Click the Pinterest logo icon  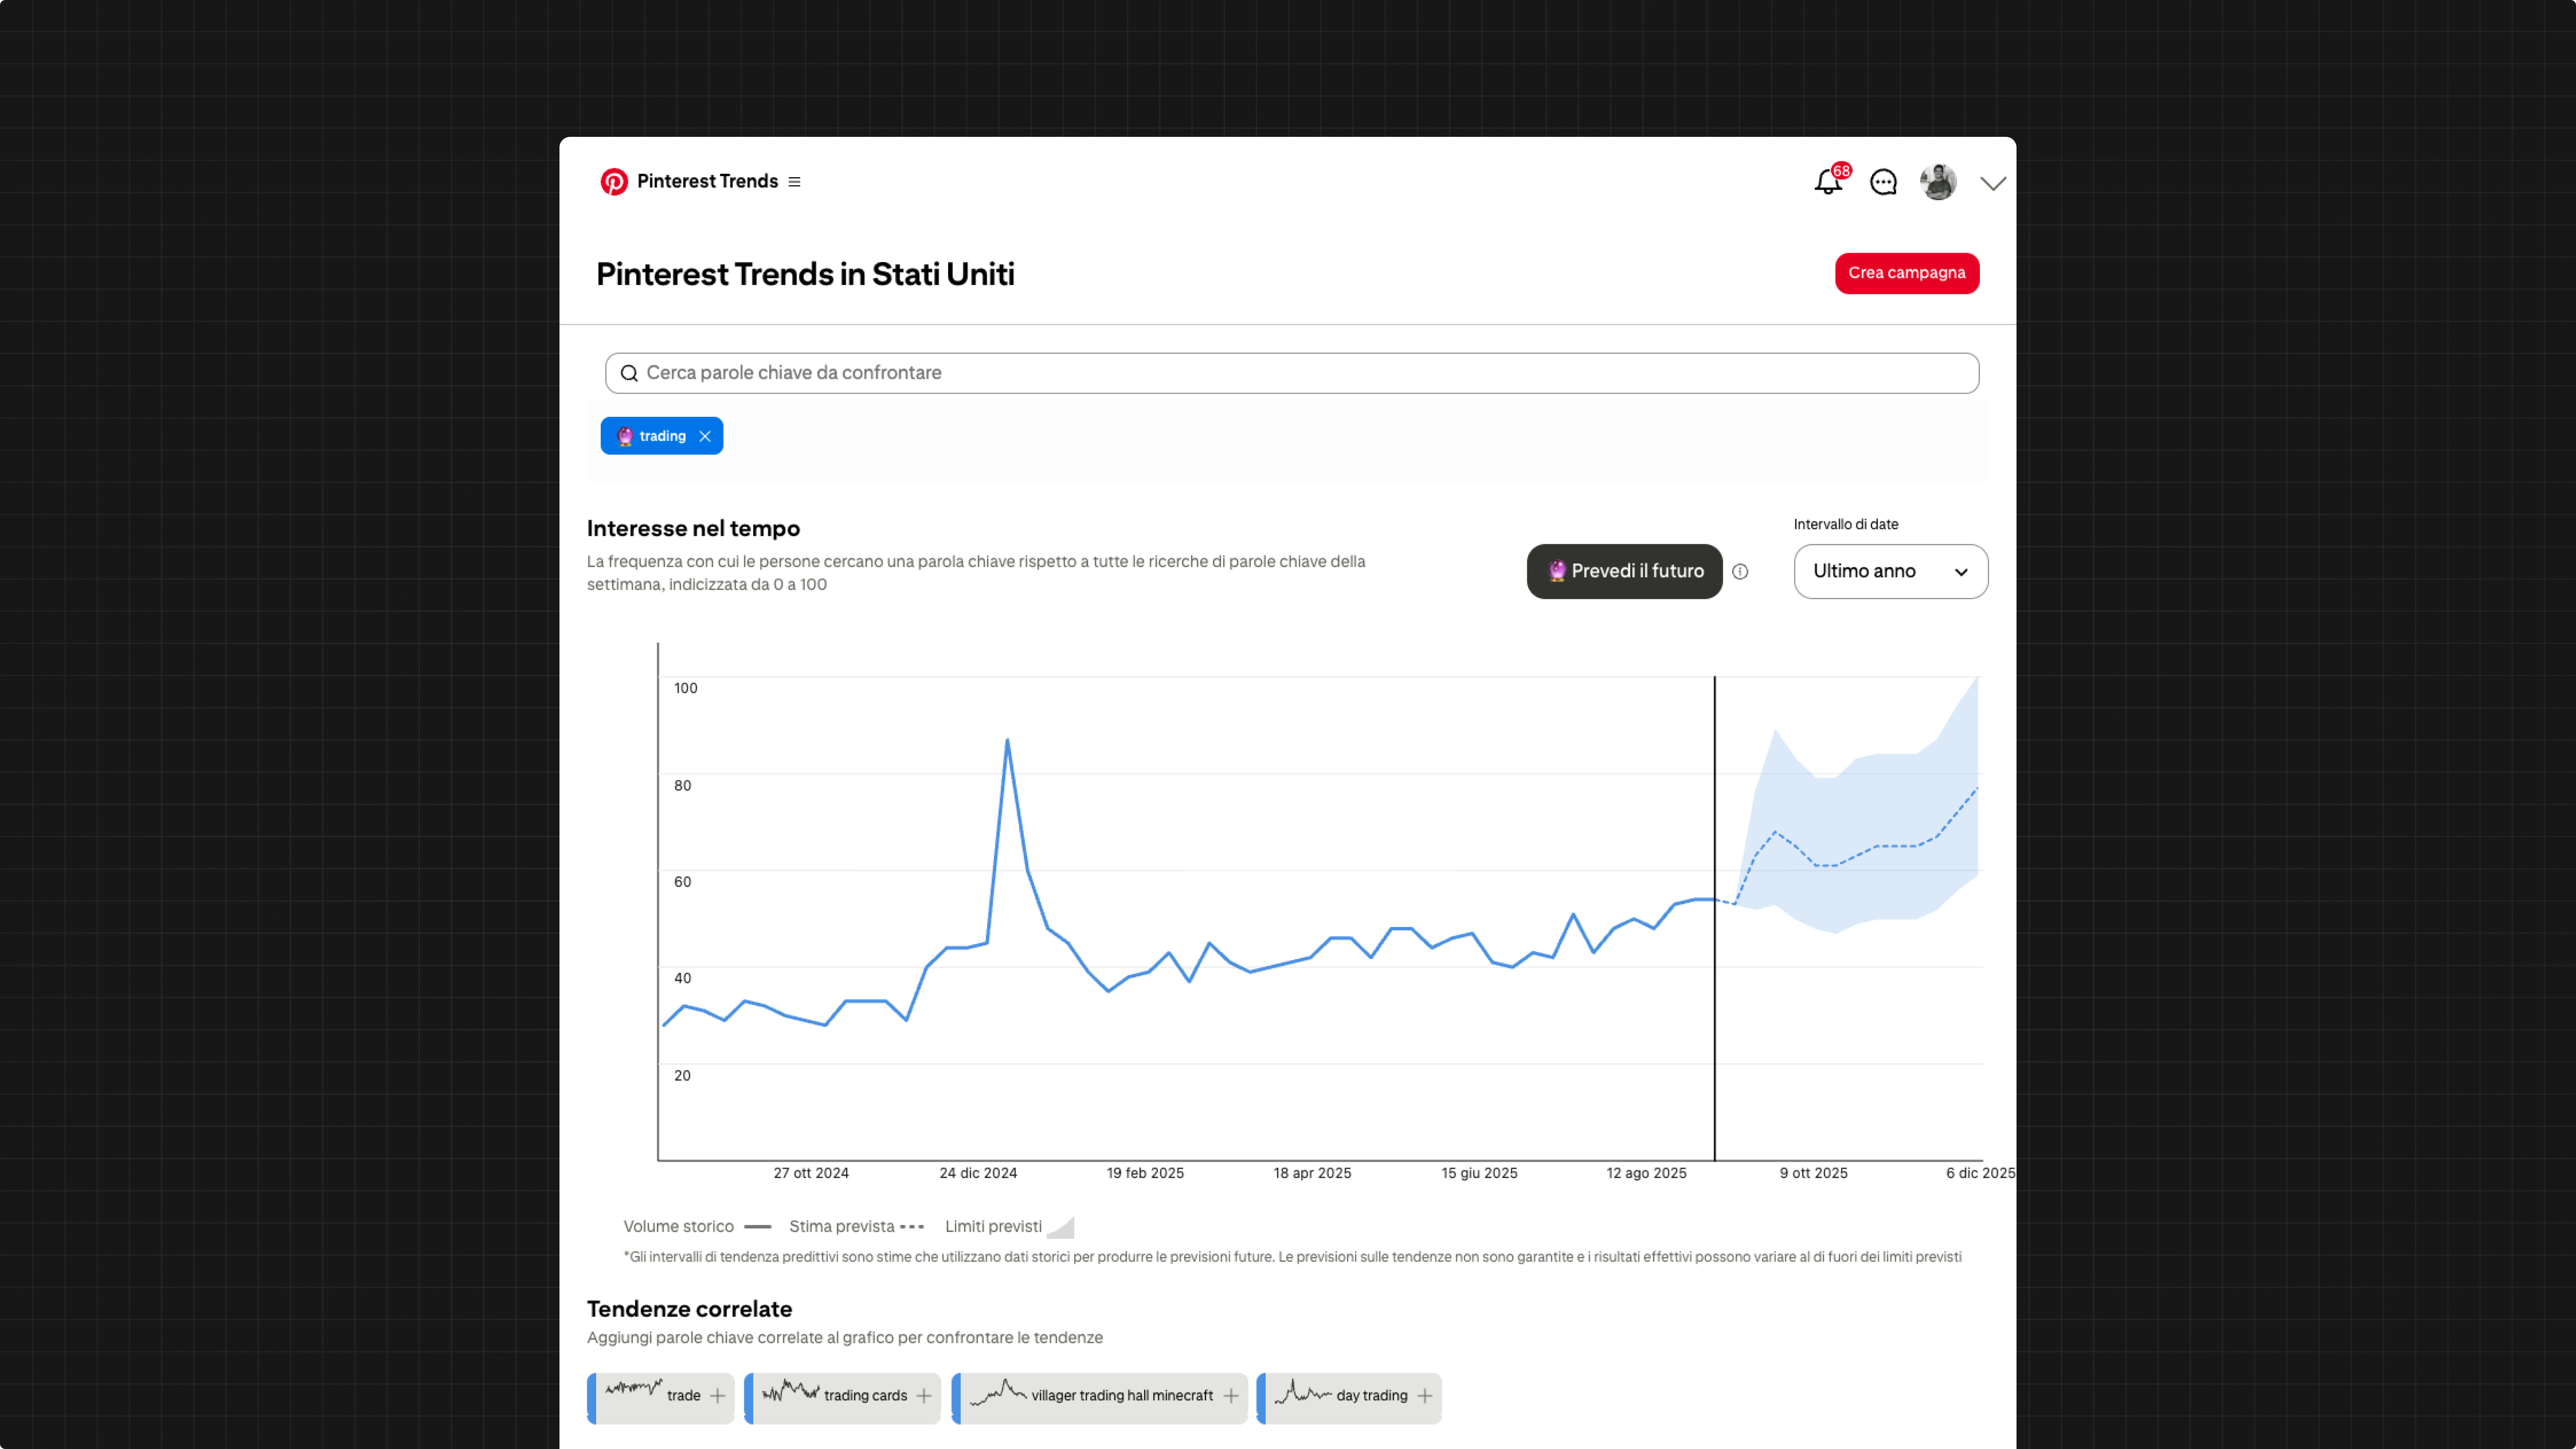(x=614, y=181)
